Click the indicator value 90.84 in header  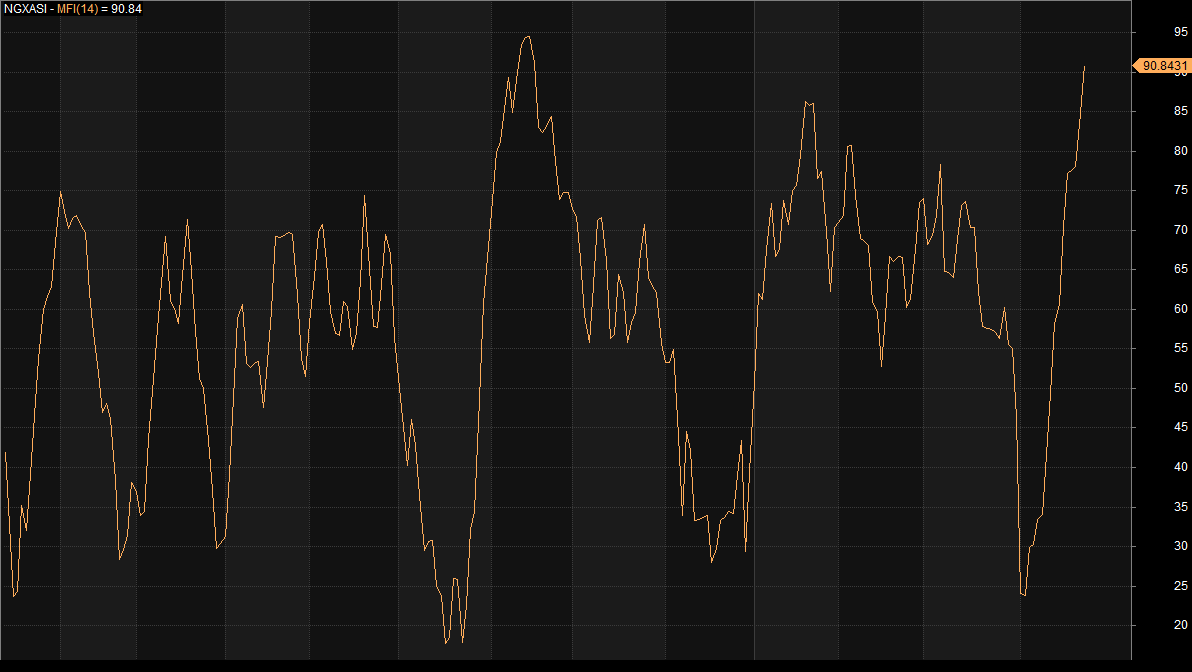coord(126,9)
